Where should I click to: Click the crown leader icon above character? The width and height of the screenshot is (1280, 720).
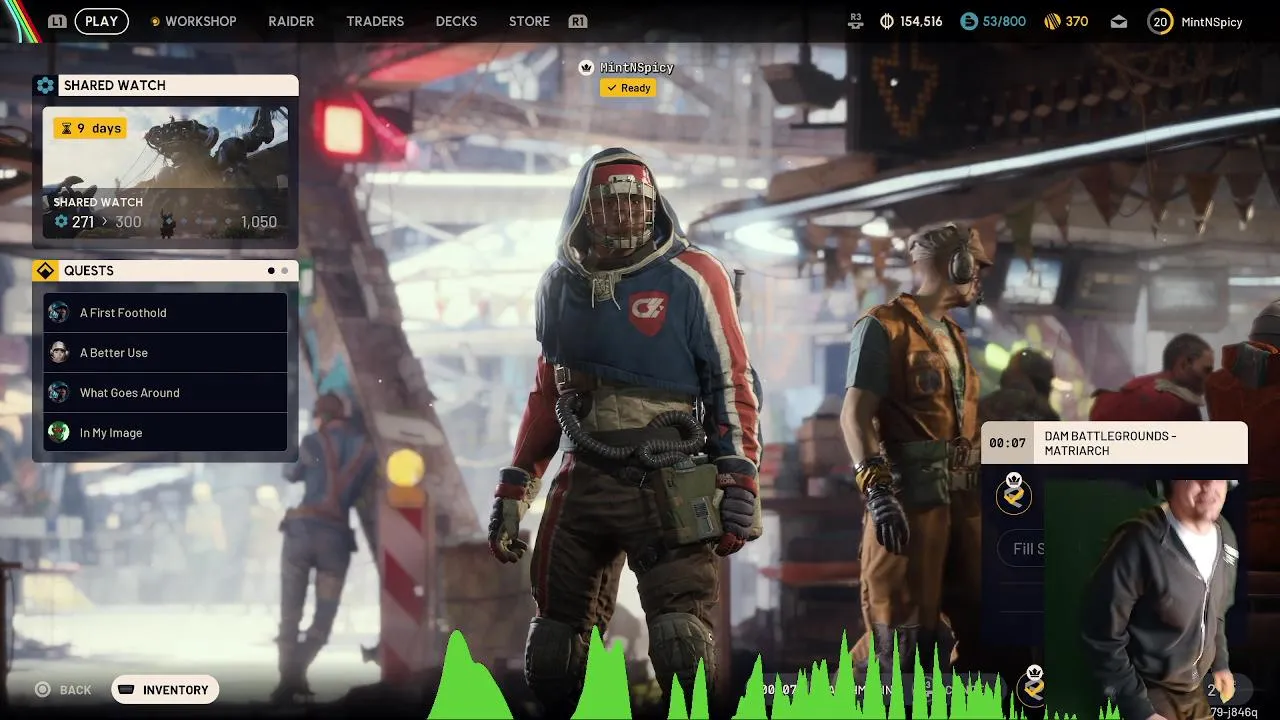click(587, 67)
